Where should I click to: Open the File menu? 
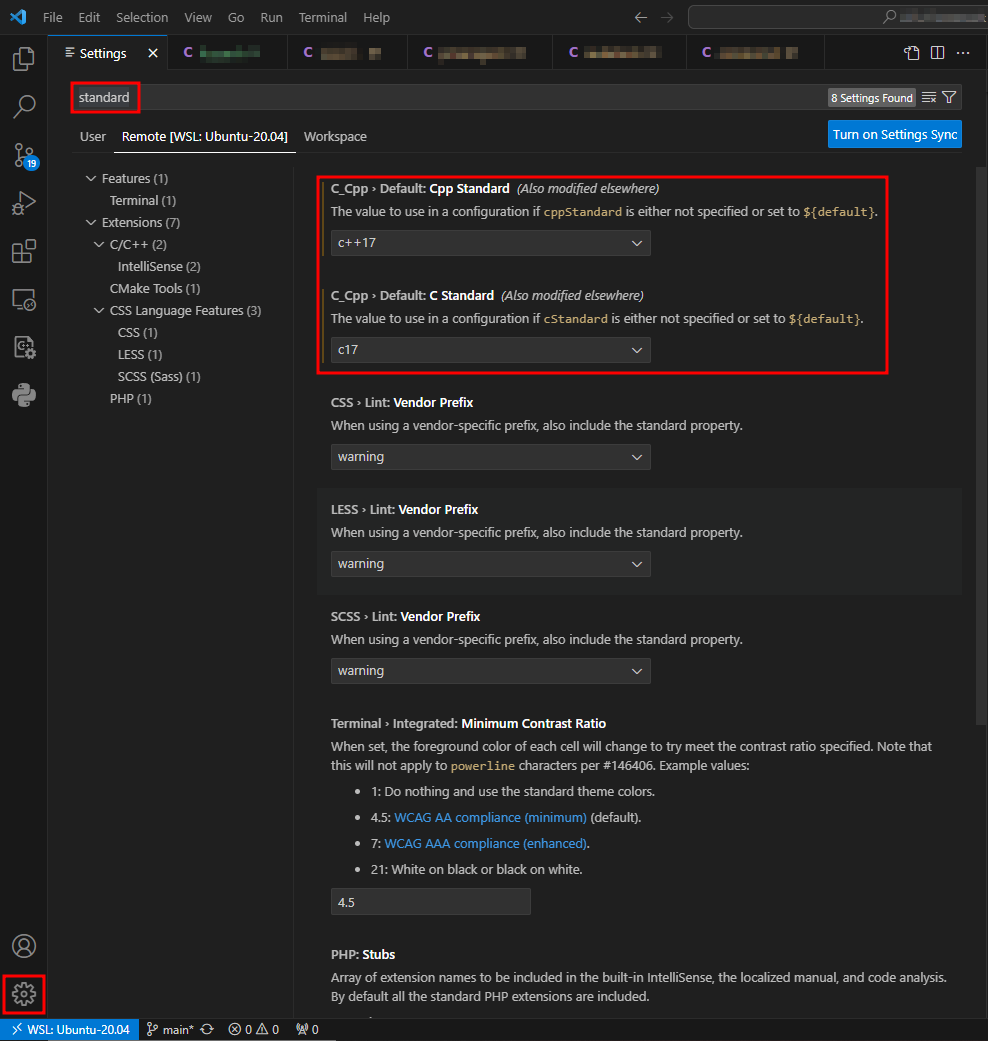[x=52, y=17]
